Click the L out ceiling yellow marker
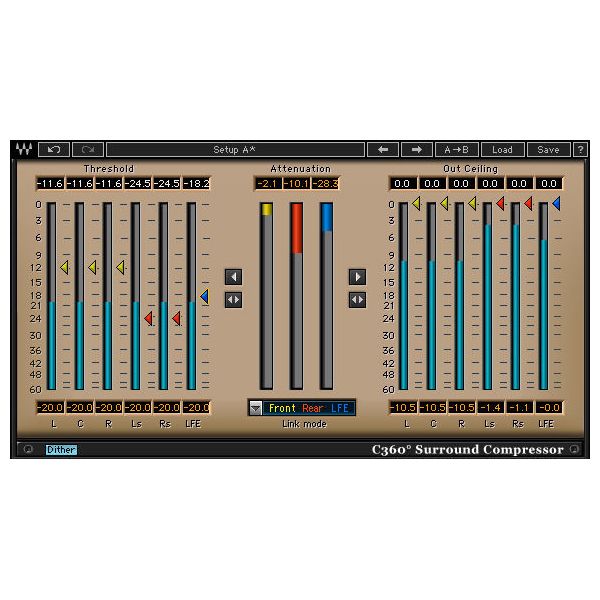 [x=416, y=203]
